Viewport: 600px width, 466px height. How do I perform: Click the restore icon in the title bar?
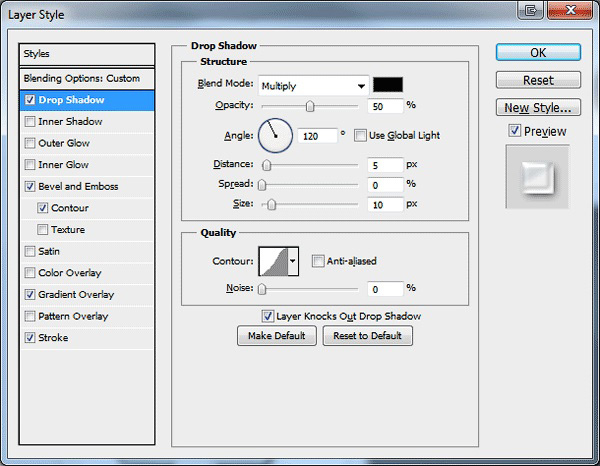pyautogui.click(x=530, y=10)
